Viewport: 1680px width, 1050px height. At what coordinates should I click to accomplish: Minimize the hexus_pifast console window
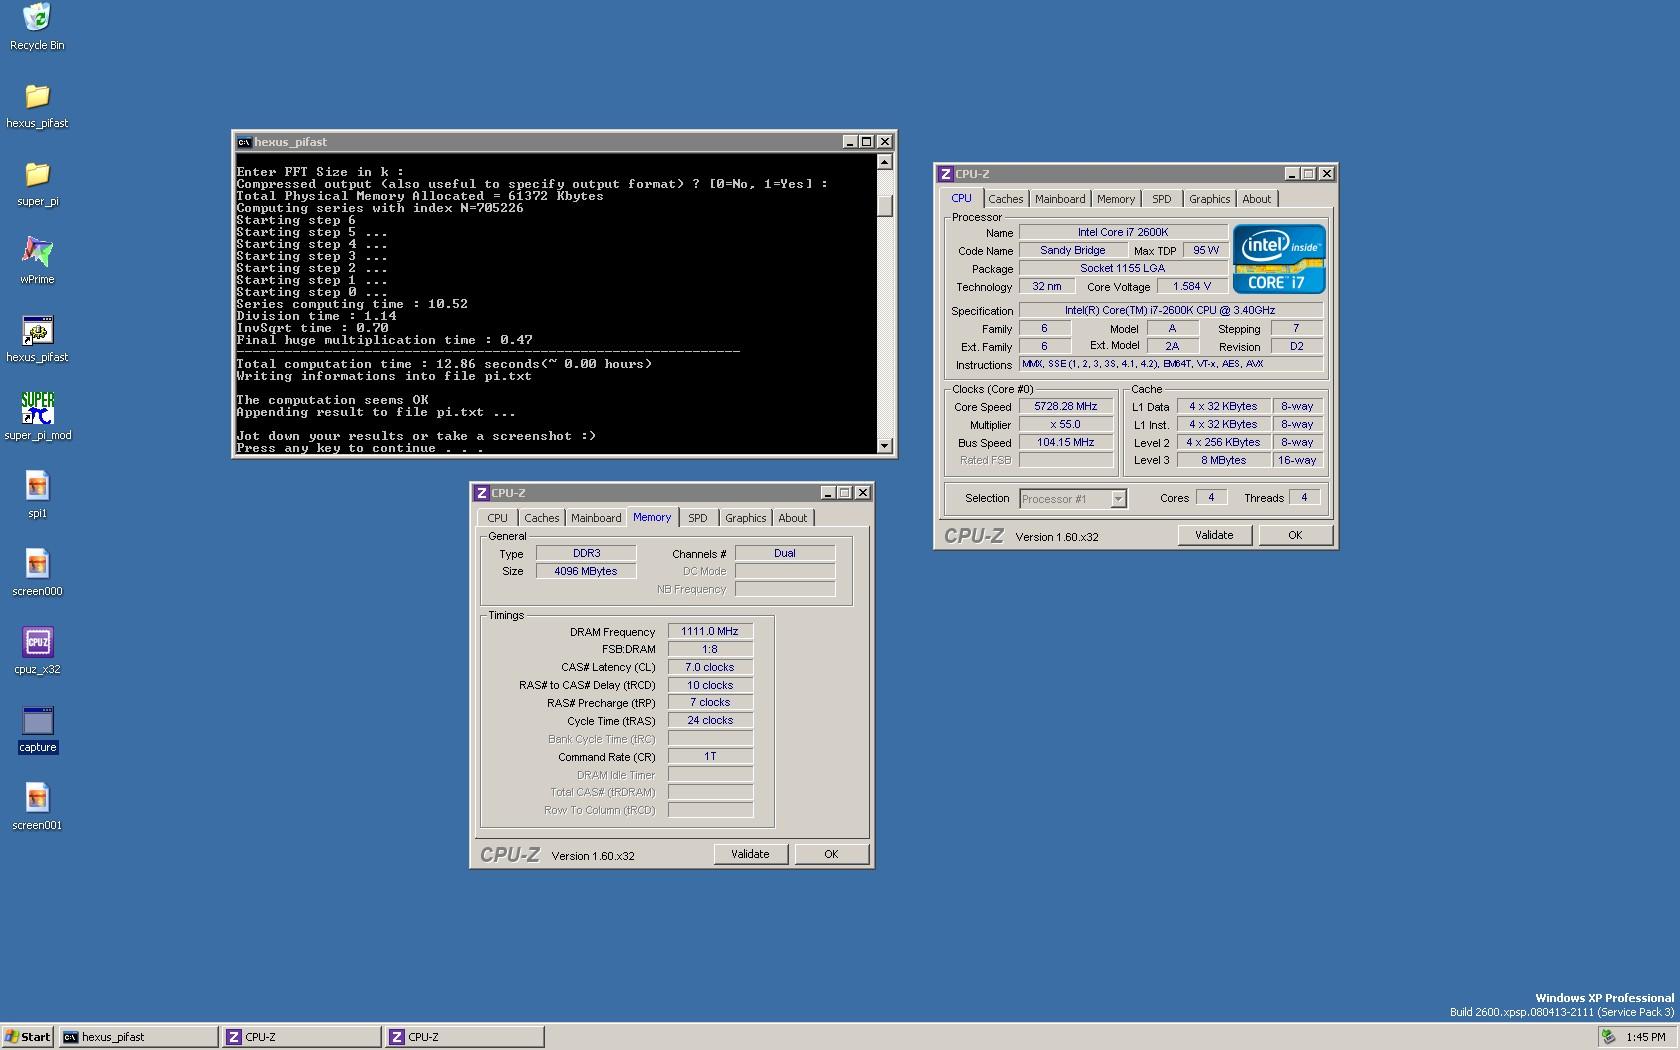pyautogui.click(x=850, y=142)
